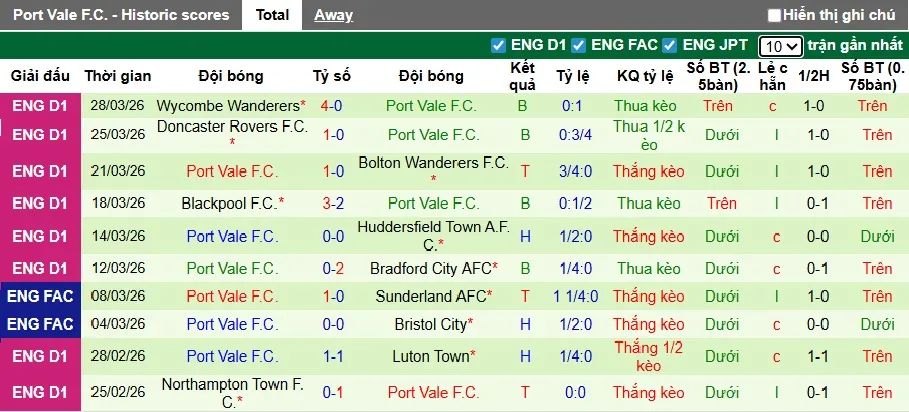Click the ENG FAC label dated 08/03/26
909x412 pixels.
tap(41, 296)
